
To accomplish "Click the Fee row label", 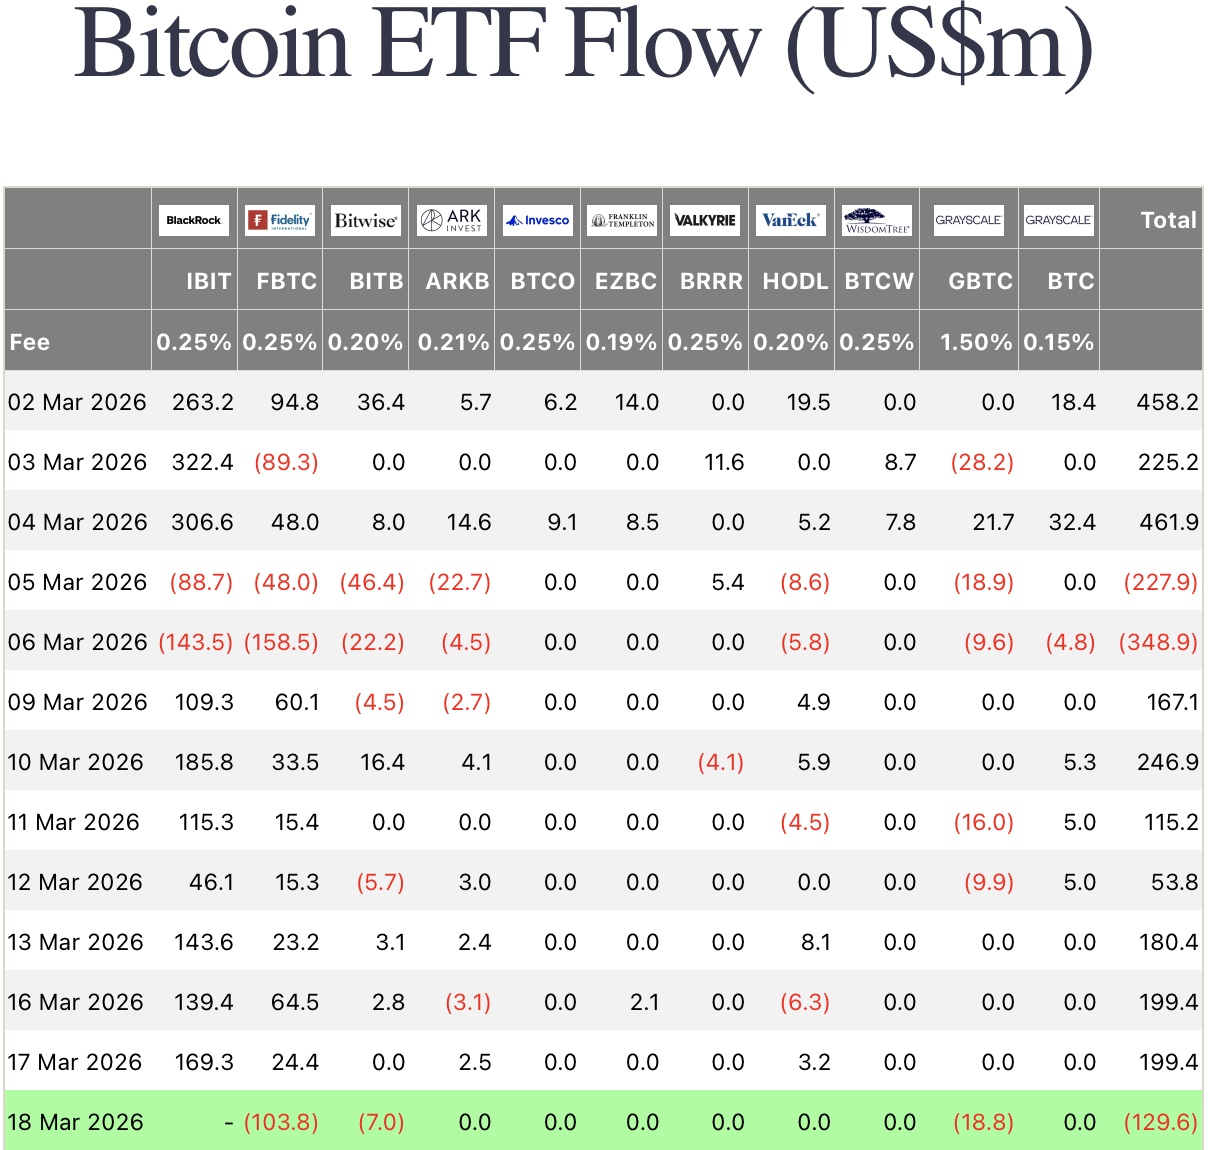I will [x=30, y=342].
